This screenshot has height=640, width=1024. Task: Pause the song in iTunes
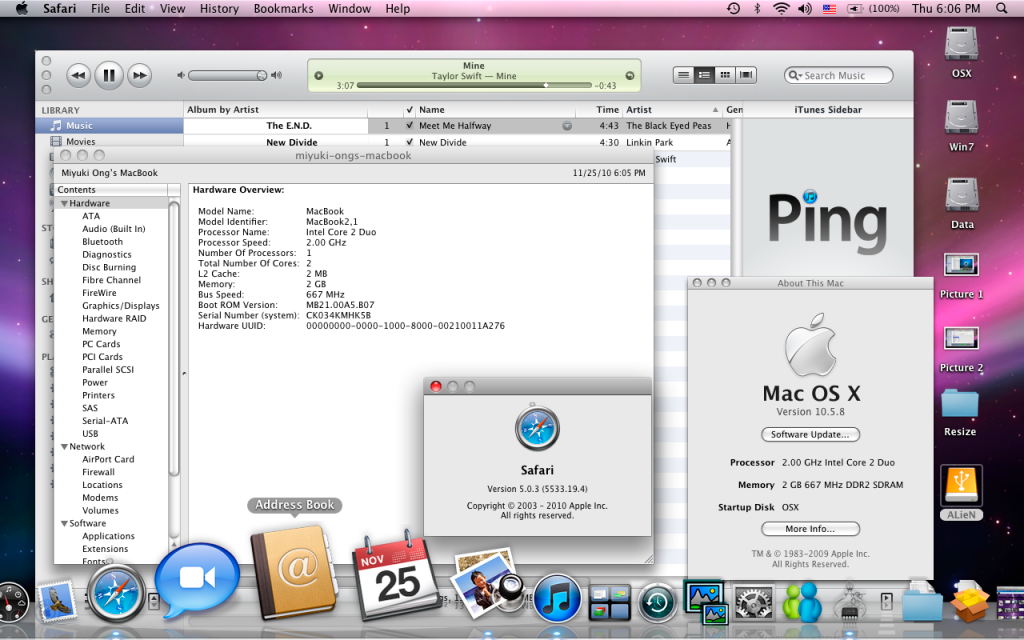pos(109,75)
